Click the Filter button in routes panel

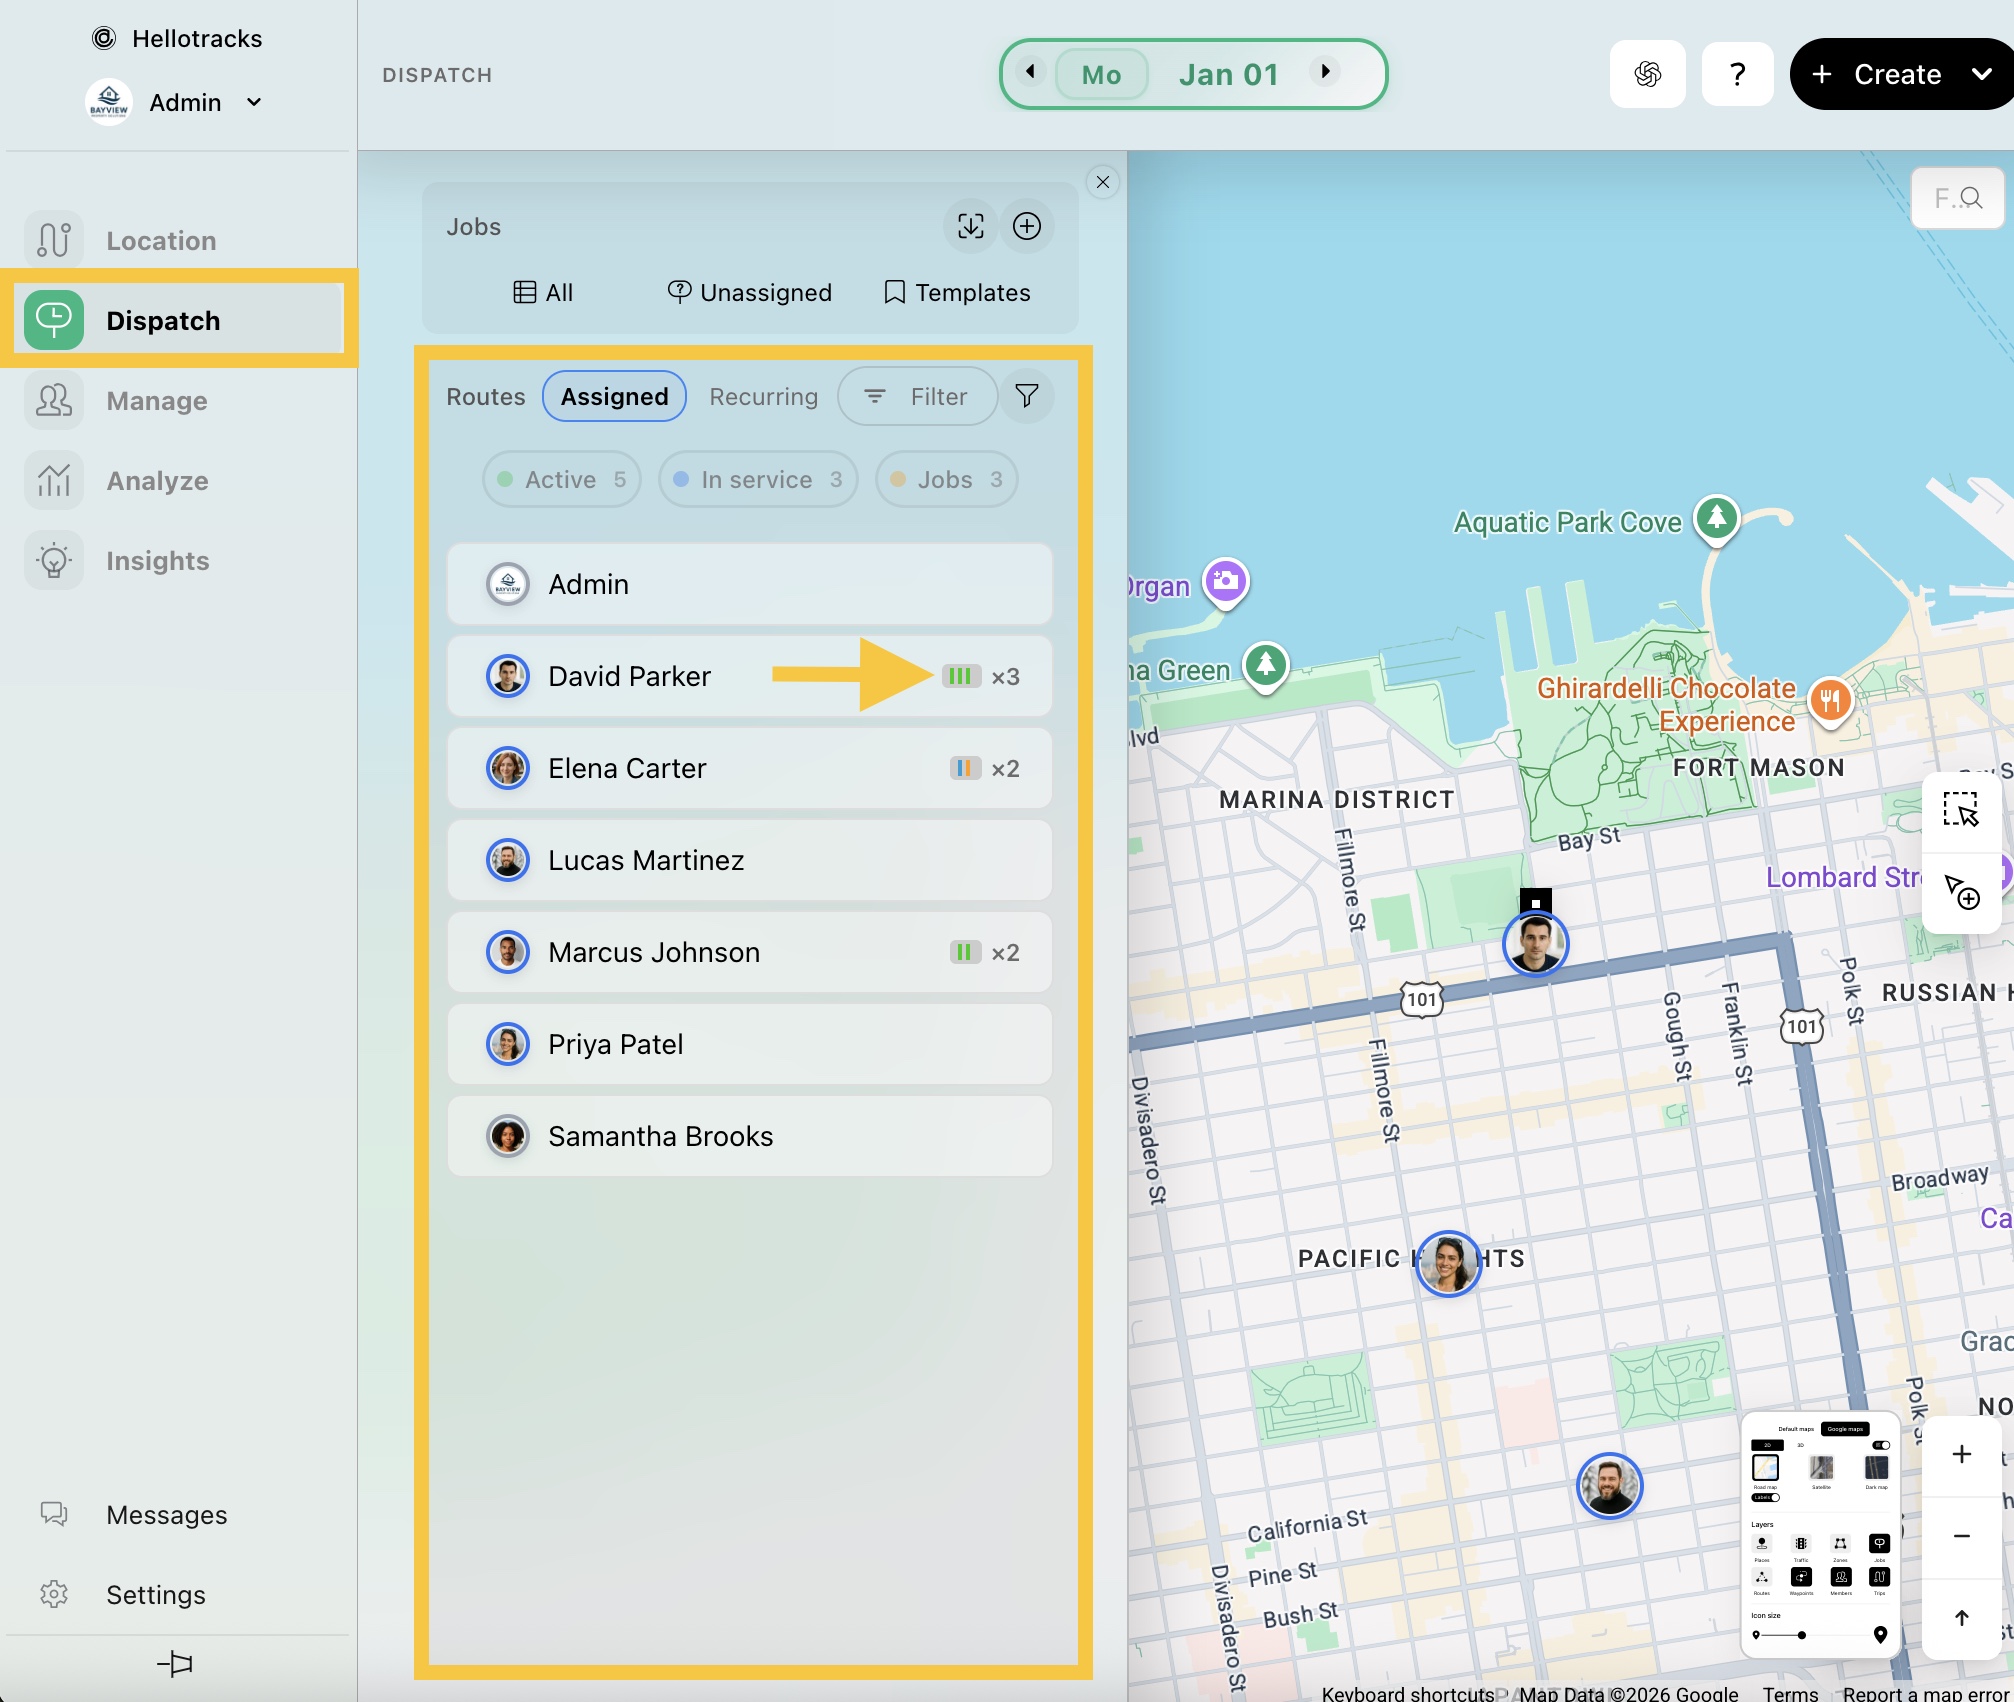point(916,397)
